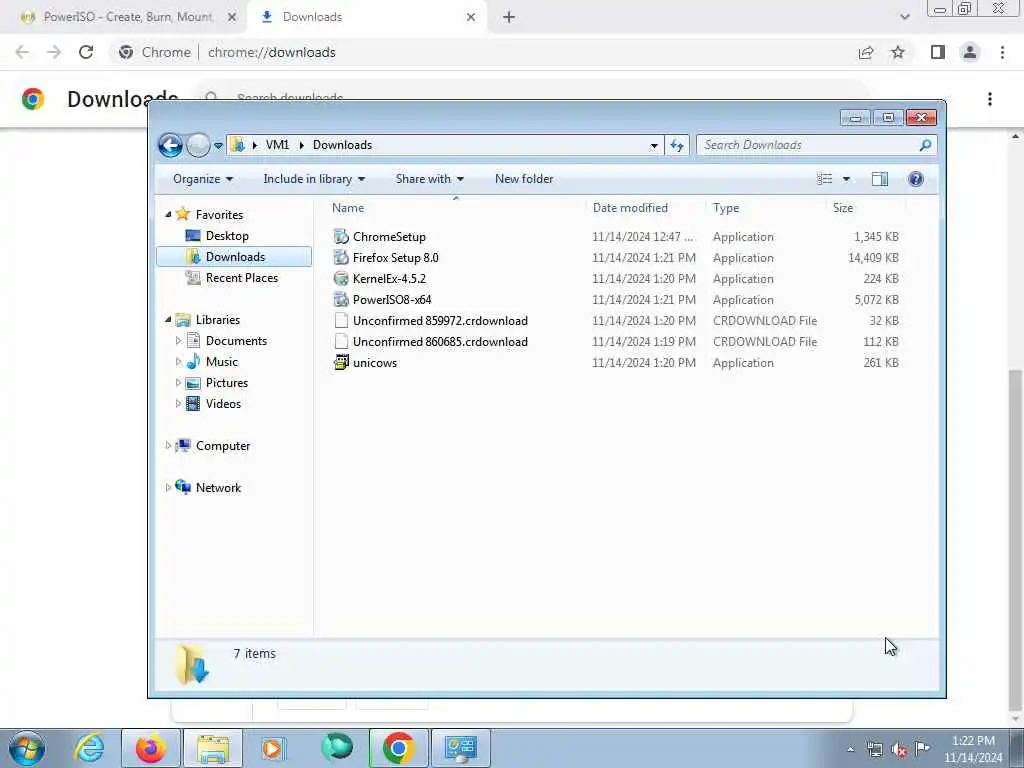Select the Network item in navigation pane
The height and width of the screenshot is (768, 1024).
(218, 487)
